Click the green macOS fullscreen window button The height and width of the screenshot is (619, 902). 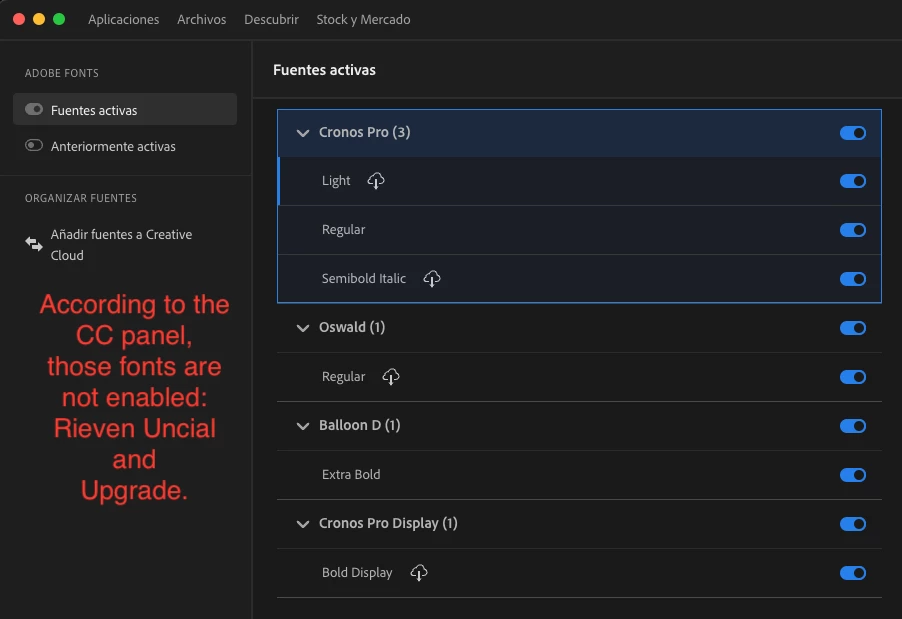59,19
